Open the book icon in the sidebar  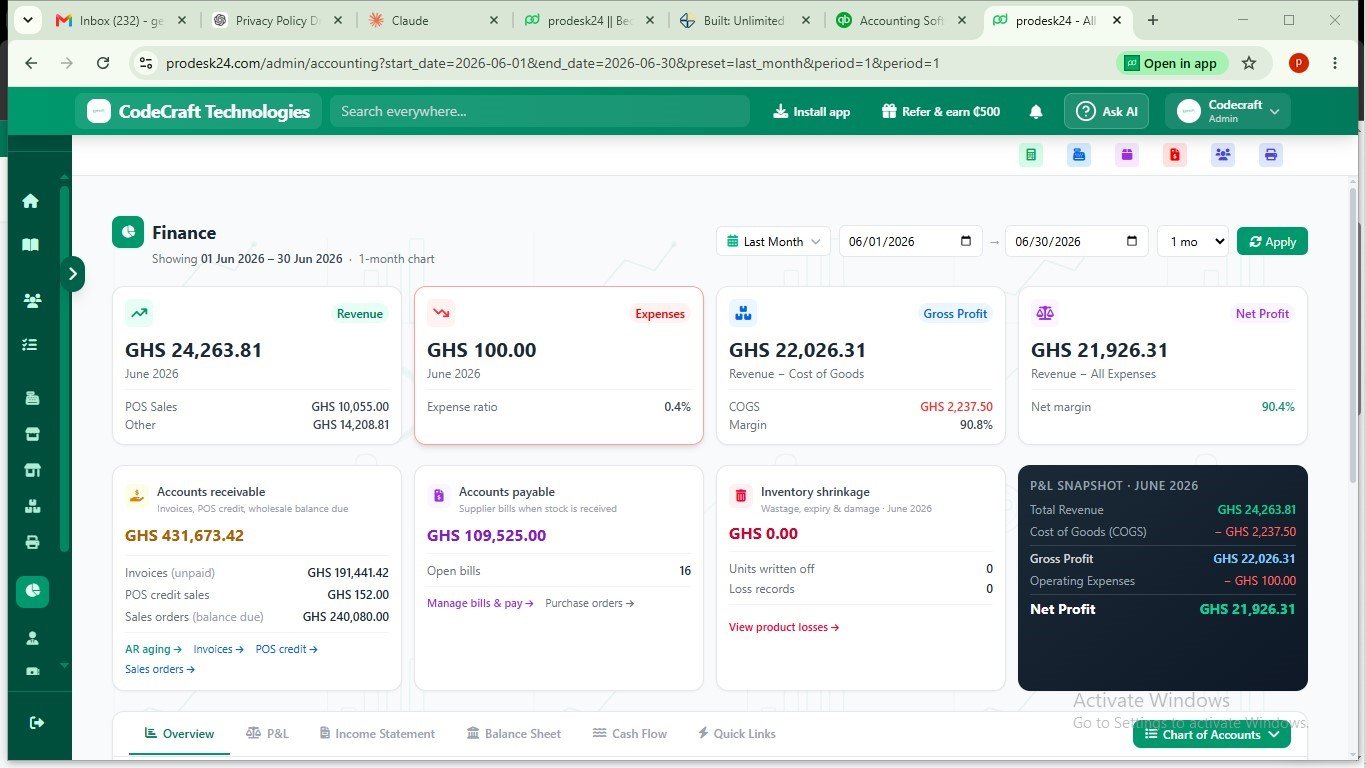point(31,245)
